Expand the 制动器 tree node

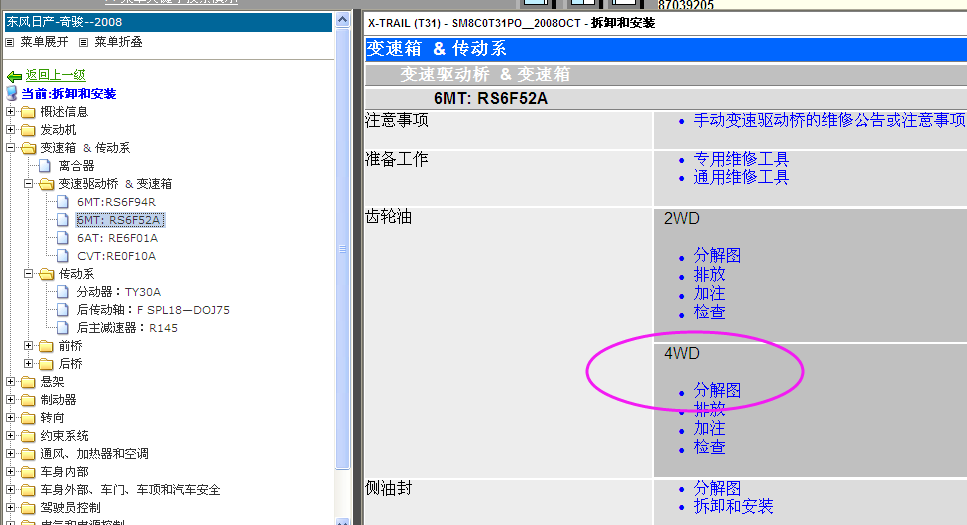point(10,399)
